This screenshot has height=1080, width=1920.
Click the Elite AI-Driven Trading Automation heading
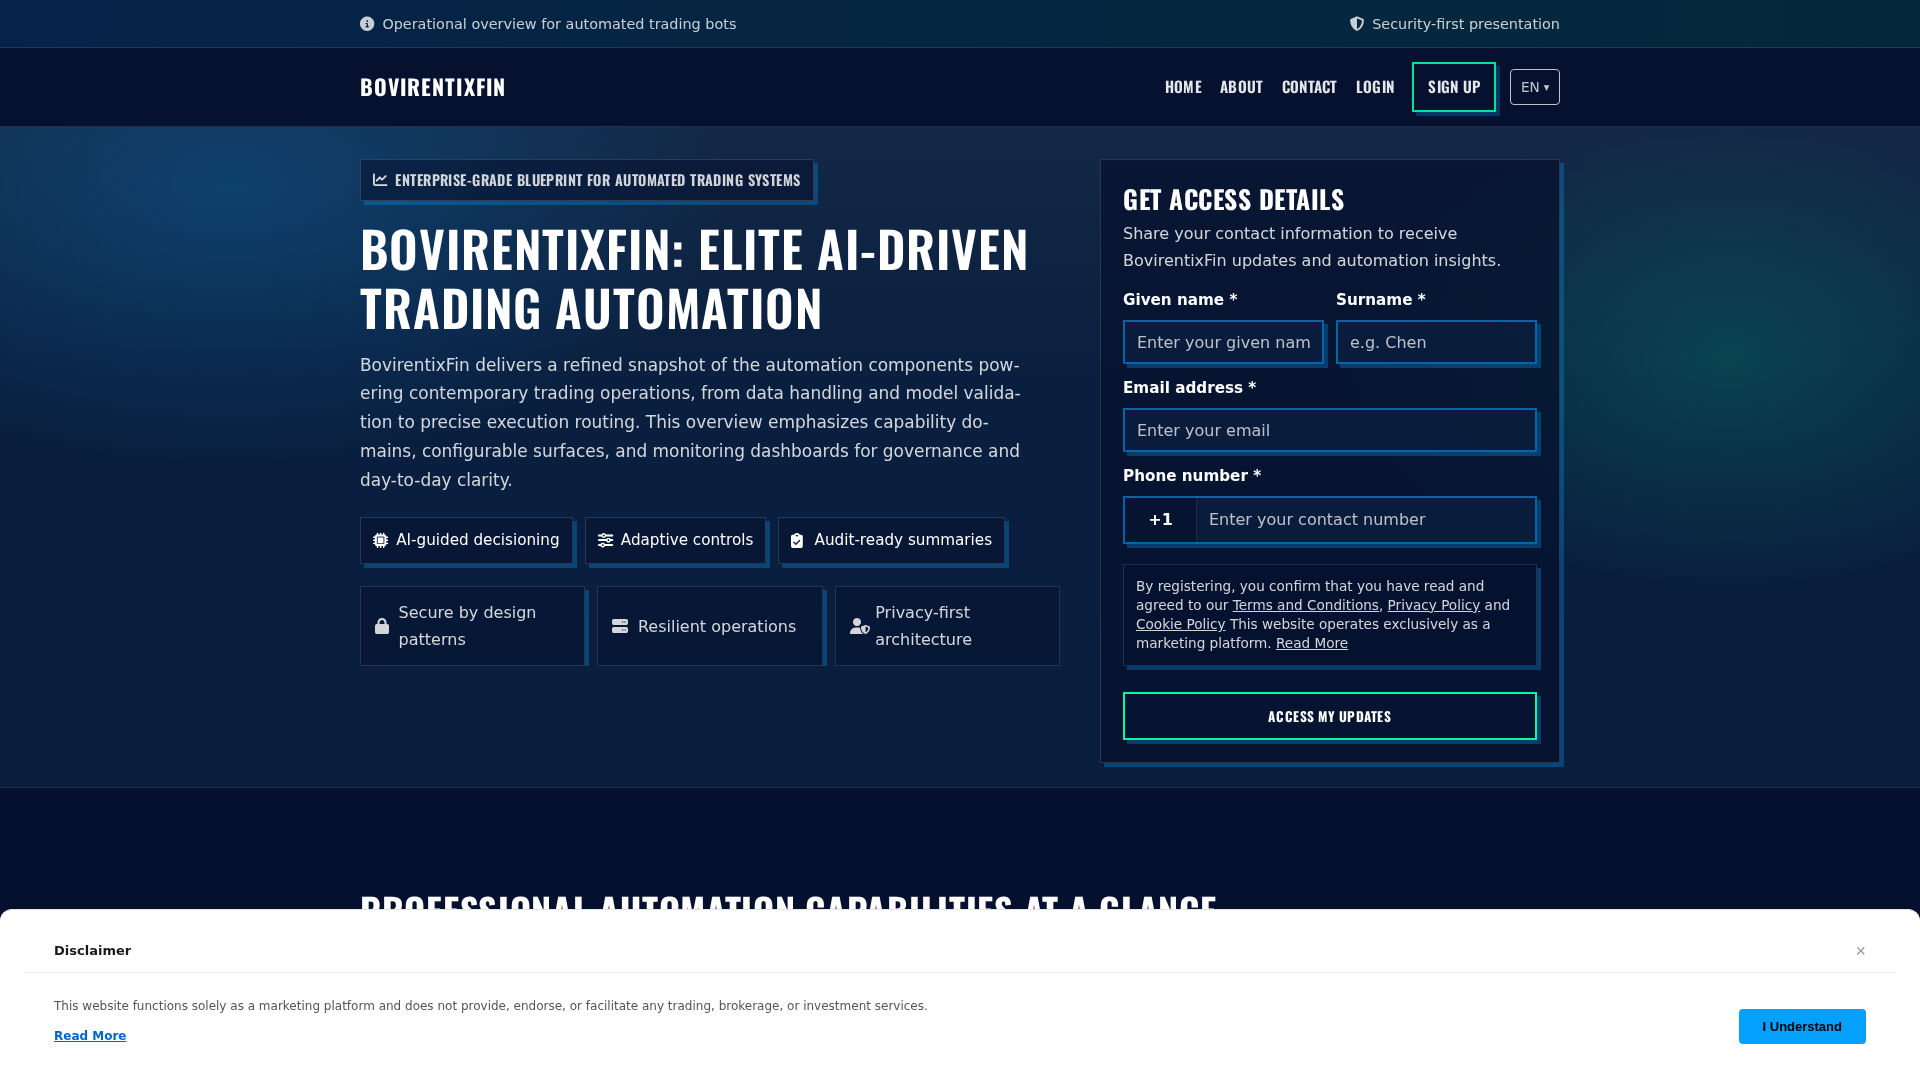coord(694,279)
